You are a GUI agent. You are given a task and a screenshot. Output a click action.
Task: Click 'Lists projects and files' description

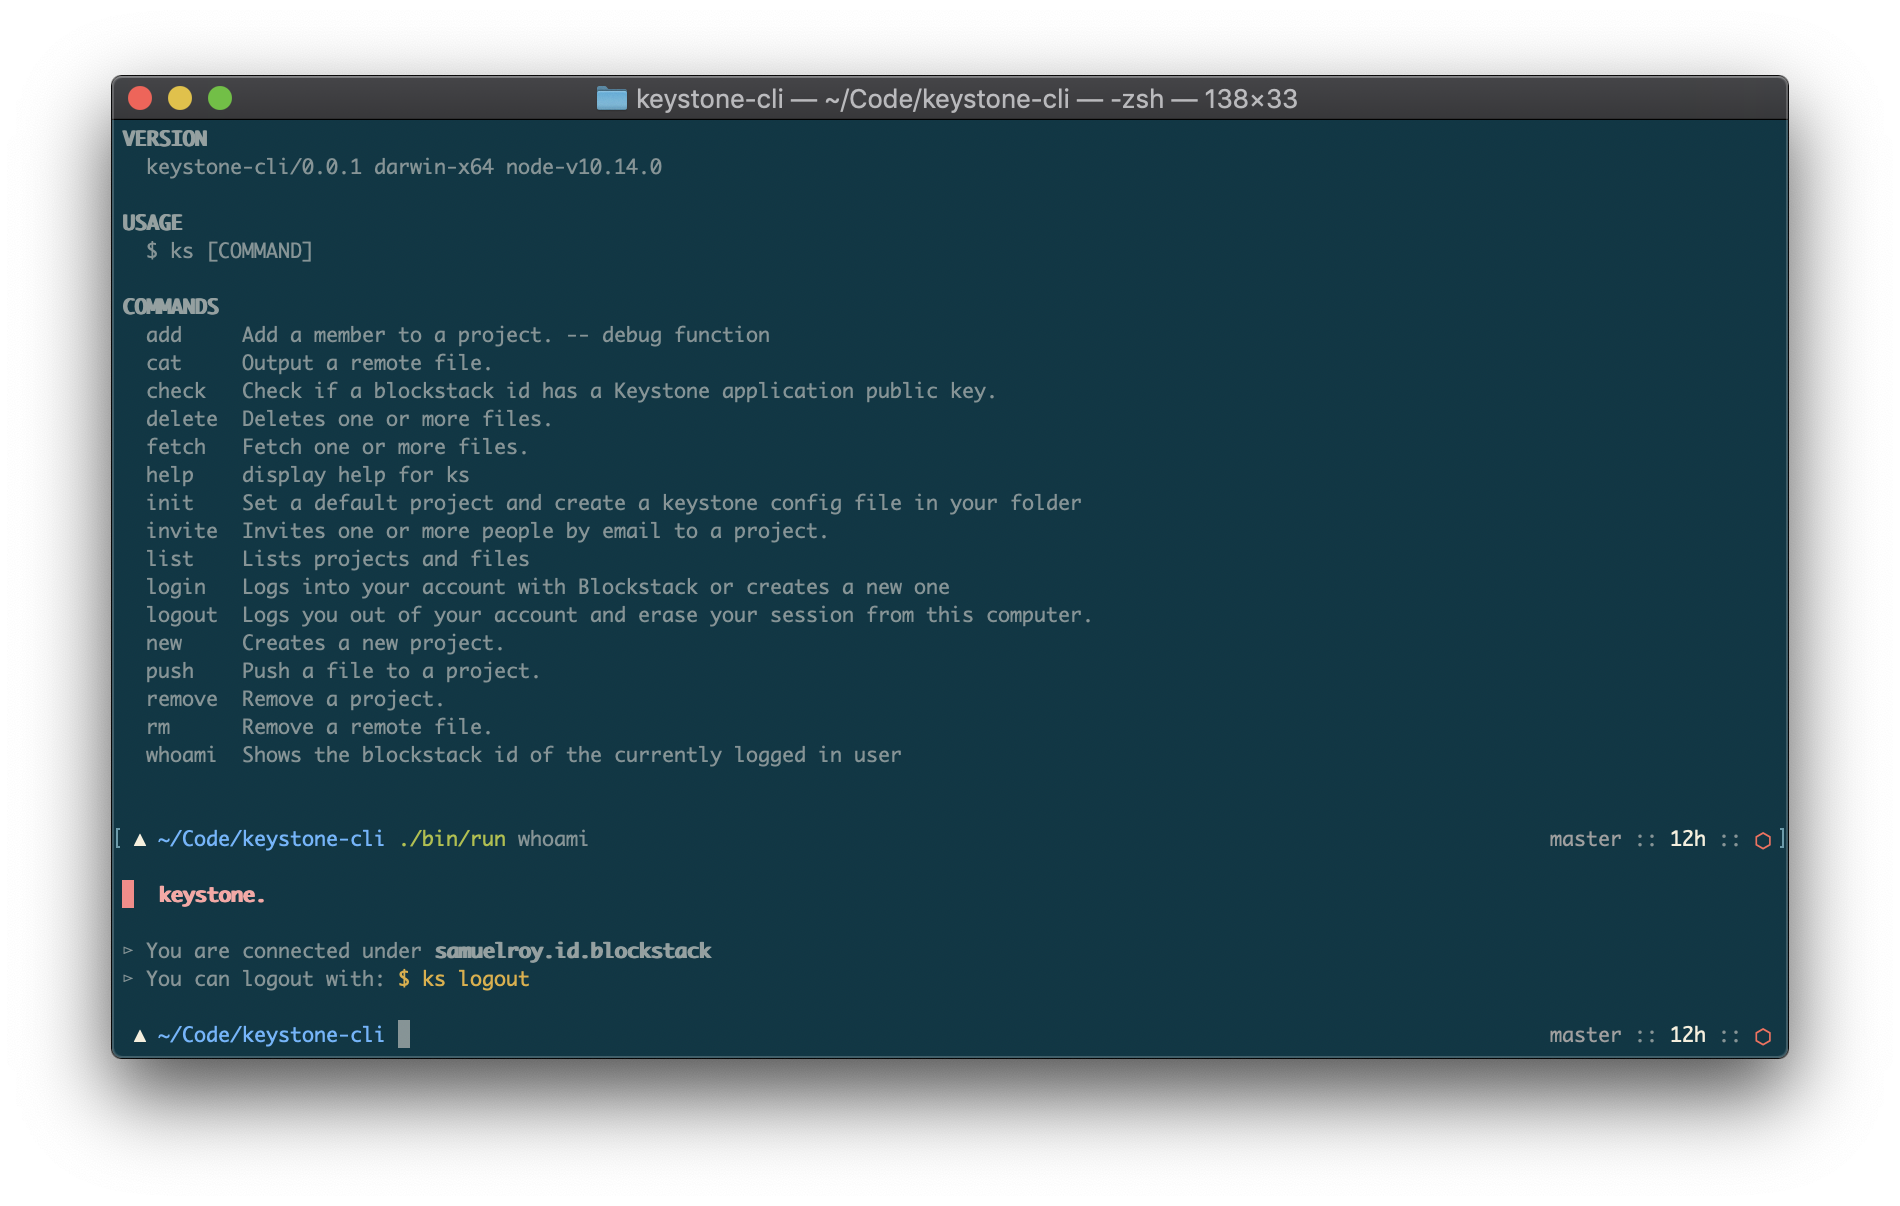(386, 559)
